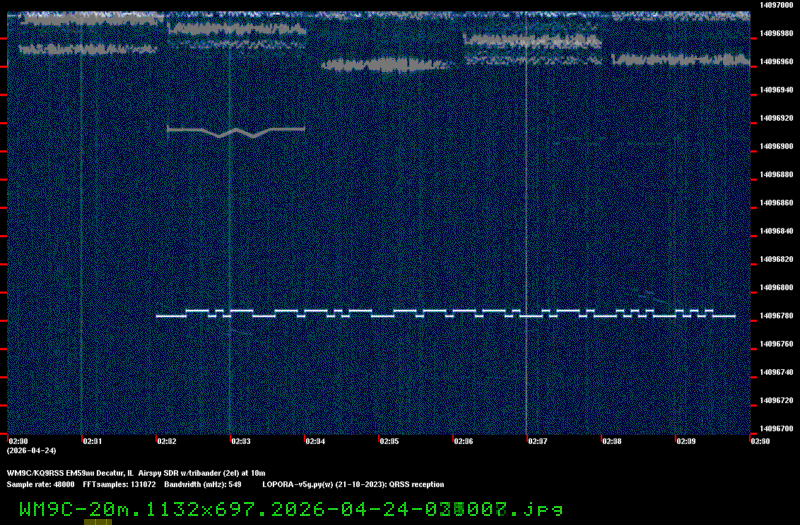Click the 14096920 frequency label
Image resolution: width=800 pixels, height=525 pixels.
[x=776, y=118]
